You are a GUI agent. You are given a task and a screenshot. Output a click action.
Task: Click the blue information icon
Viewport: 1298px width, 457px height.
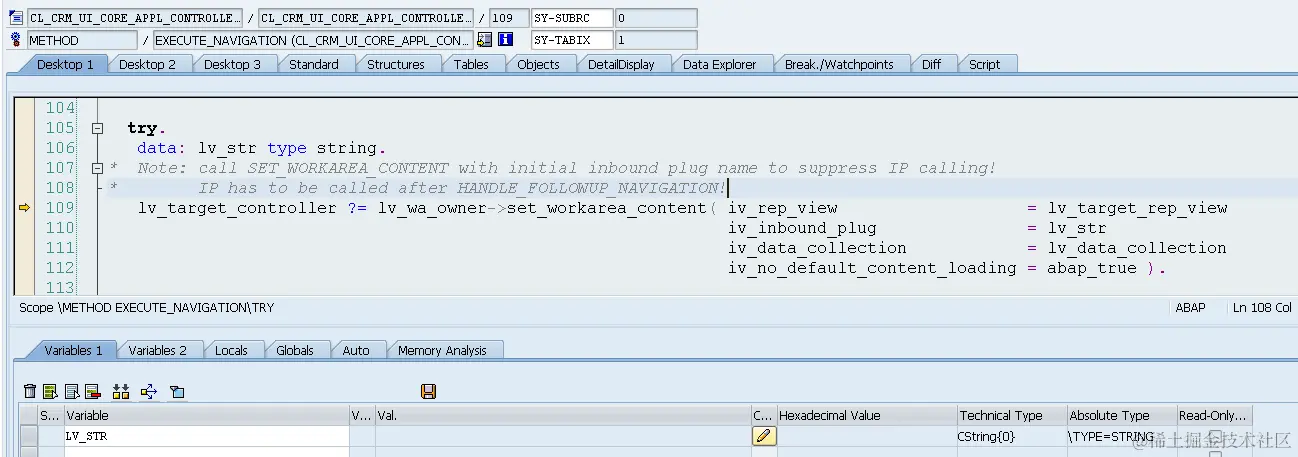pyautogui.click(x=505, y=40)
